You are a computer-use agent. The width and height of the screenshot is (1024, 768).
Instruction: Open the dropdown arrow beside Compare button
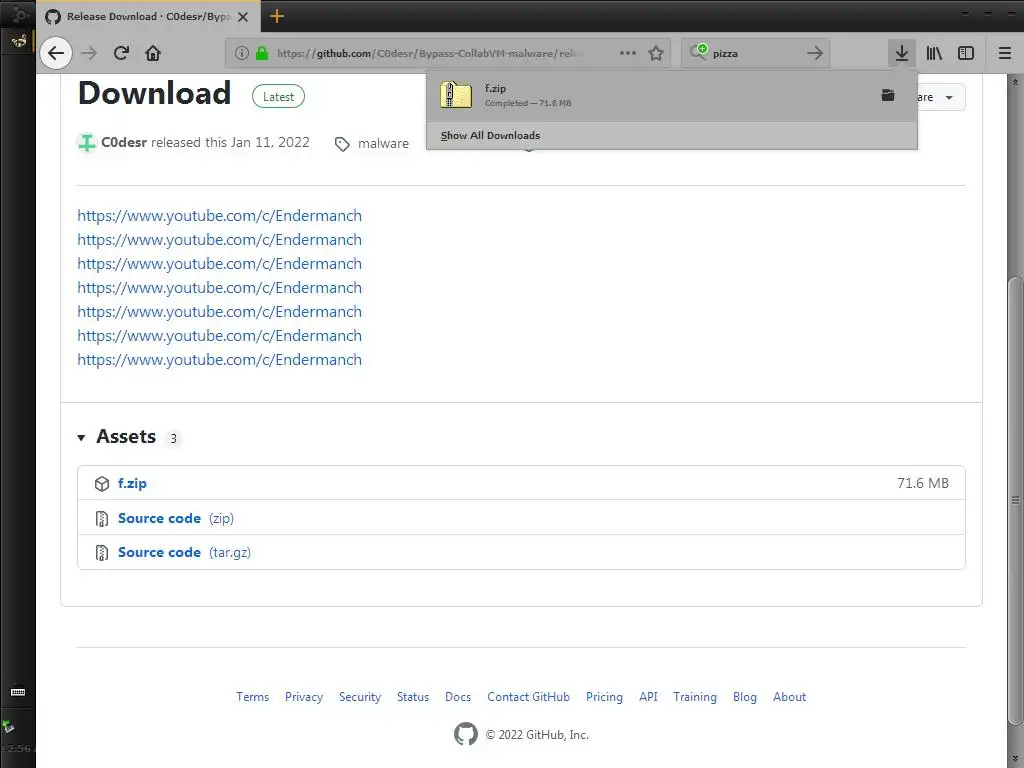tap(949, 97)
